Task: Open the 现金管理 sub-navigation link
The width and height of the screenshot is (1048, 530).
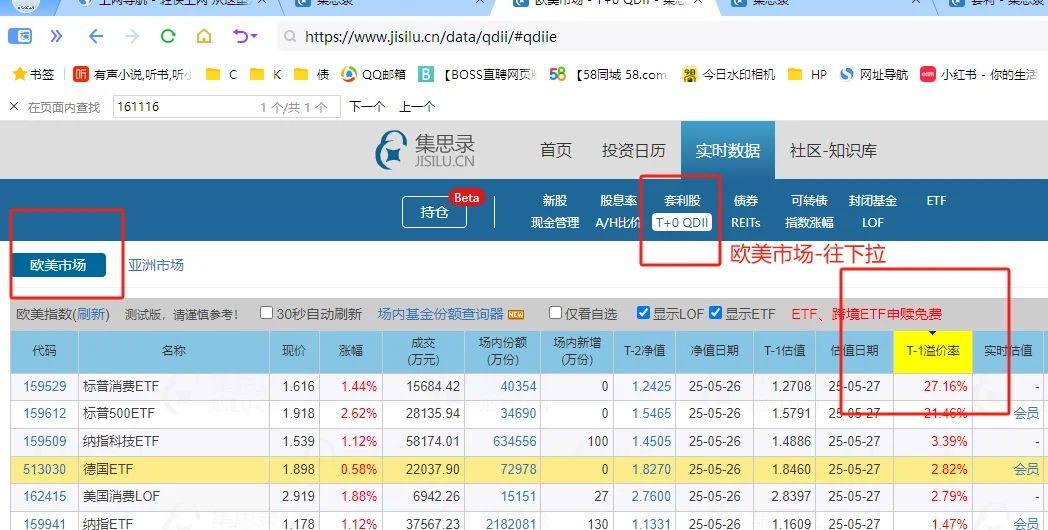Action: click(555, 223)
